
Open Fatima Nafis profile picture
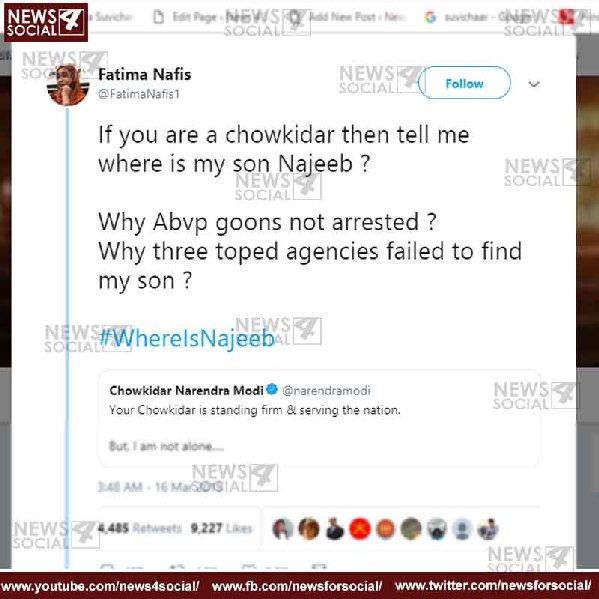[68, 85]
